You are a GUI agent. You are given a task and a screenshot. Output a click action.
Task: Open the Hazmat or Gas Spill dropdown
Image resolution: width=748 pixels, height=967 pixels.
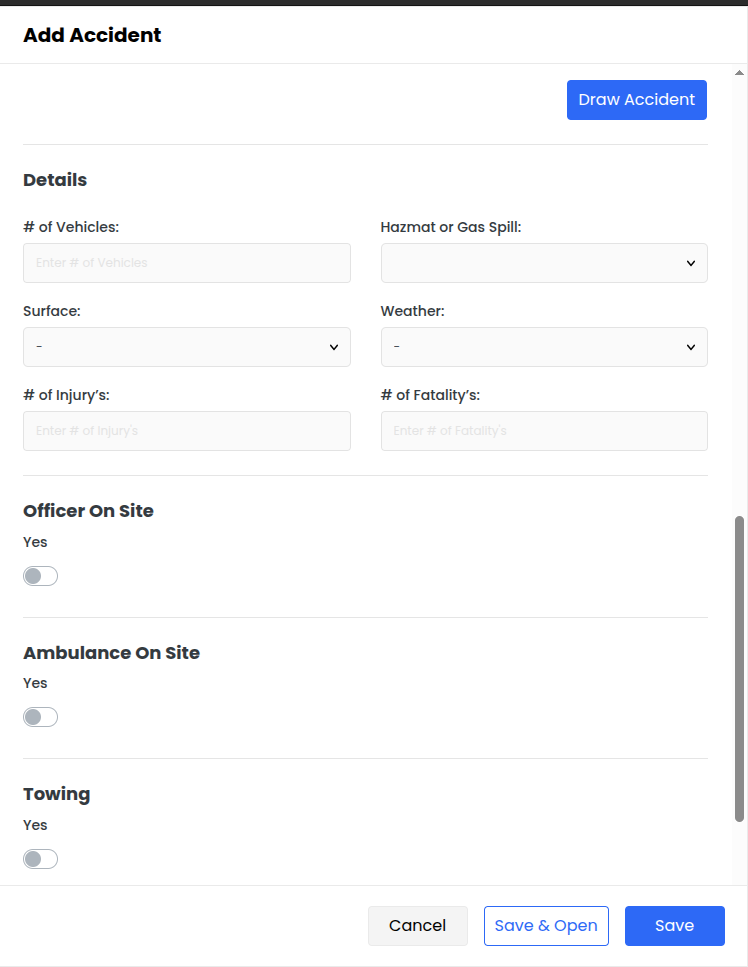544,263
